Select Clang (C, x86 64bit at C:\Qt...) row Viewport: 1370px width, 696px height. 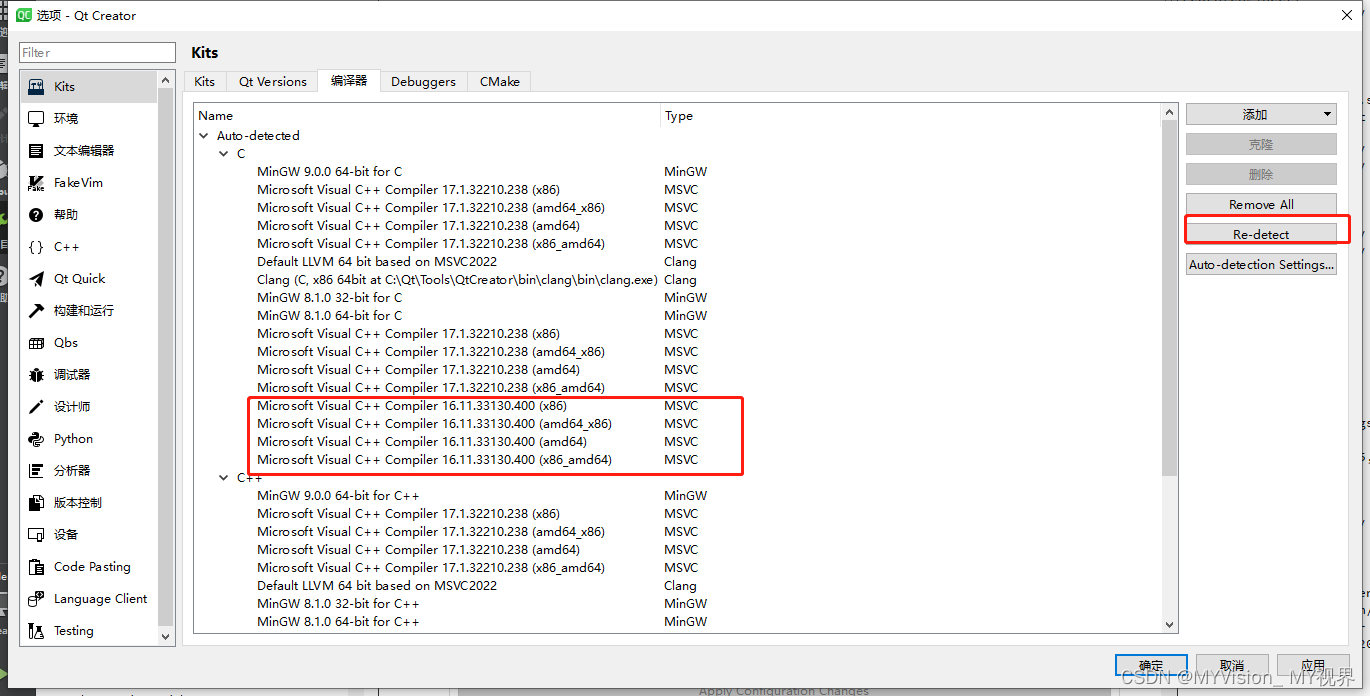click(x=457, y=280)
